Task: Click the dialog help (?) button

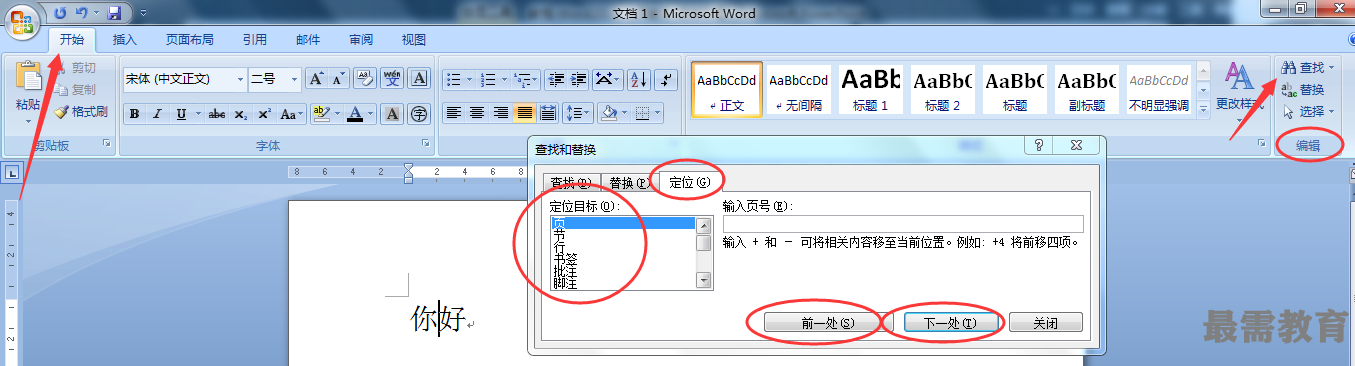Action: (1040, 146)
